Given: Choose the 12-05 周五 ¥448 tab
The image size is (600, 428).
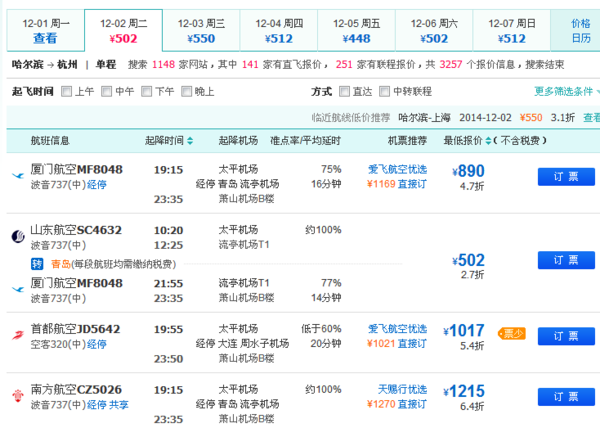Looking at the screenshot, I should click(356, 31).
